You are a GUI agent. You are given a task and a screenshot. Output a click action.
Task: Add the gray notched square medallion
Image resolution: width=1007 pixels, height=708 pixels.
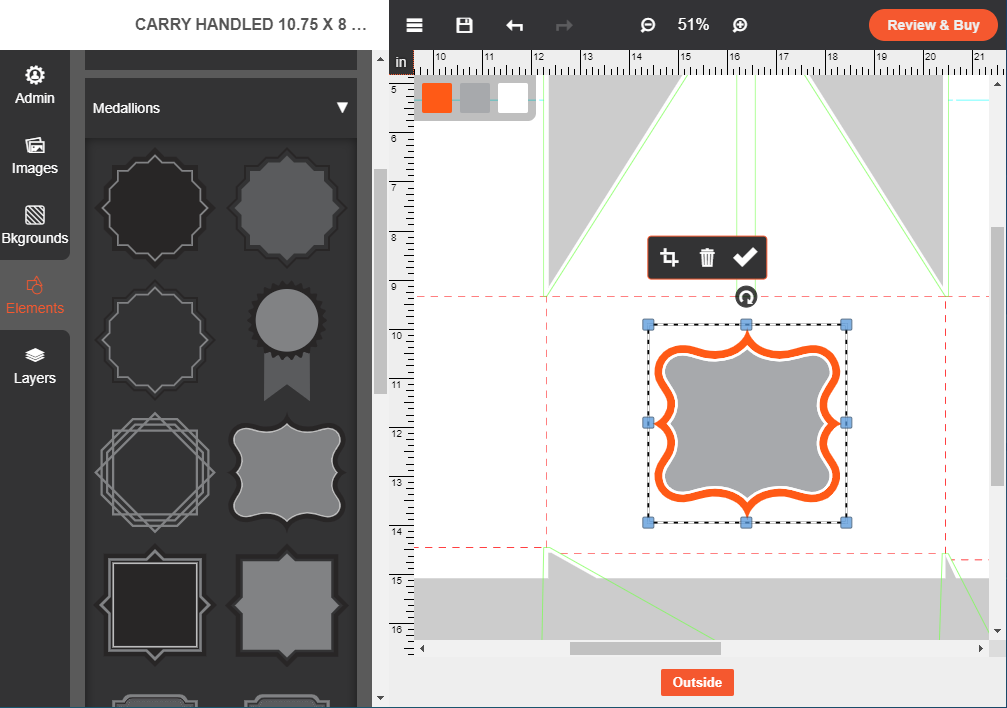(287, 605)
